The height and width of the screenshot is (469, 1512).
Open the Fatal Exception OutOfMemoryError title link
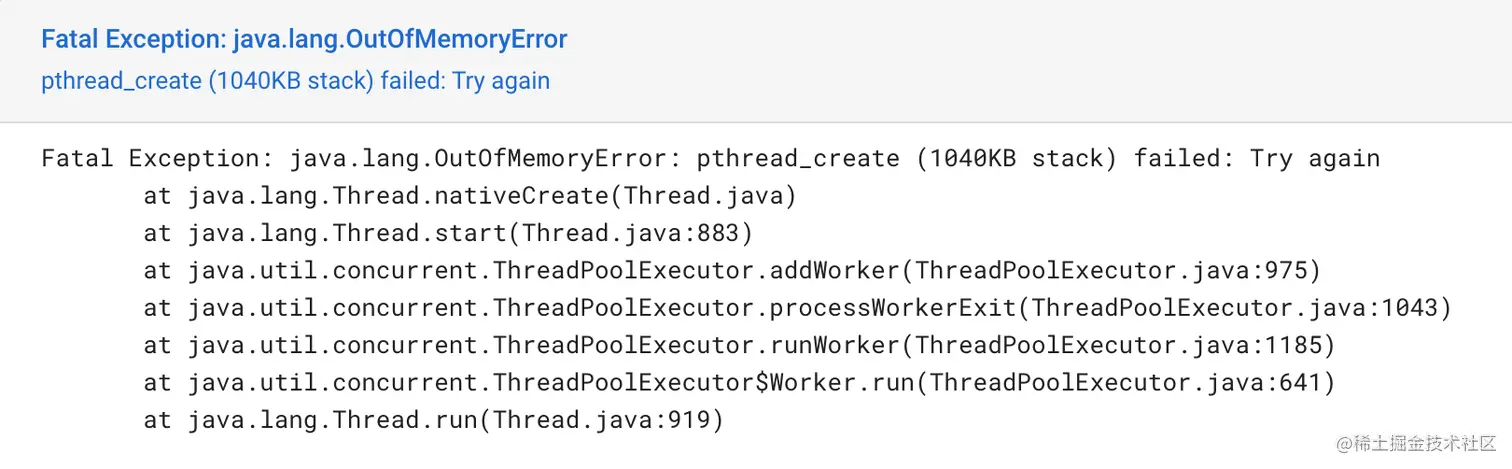[x=304, y=40]
